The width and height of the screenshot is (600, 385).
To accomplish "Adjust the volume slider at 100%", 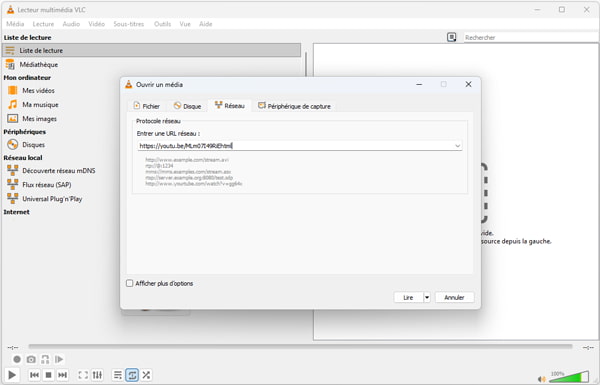I will (x=569, y=377).
